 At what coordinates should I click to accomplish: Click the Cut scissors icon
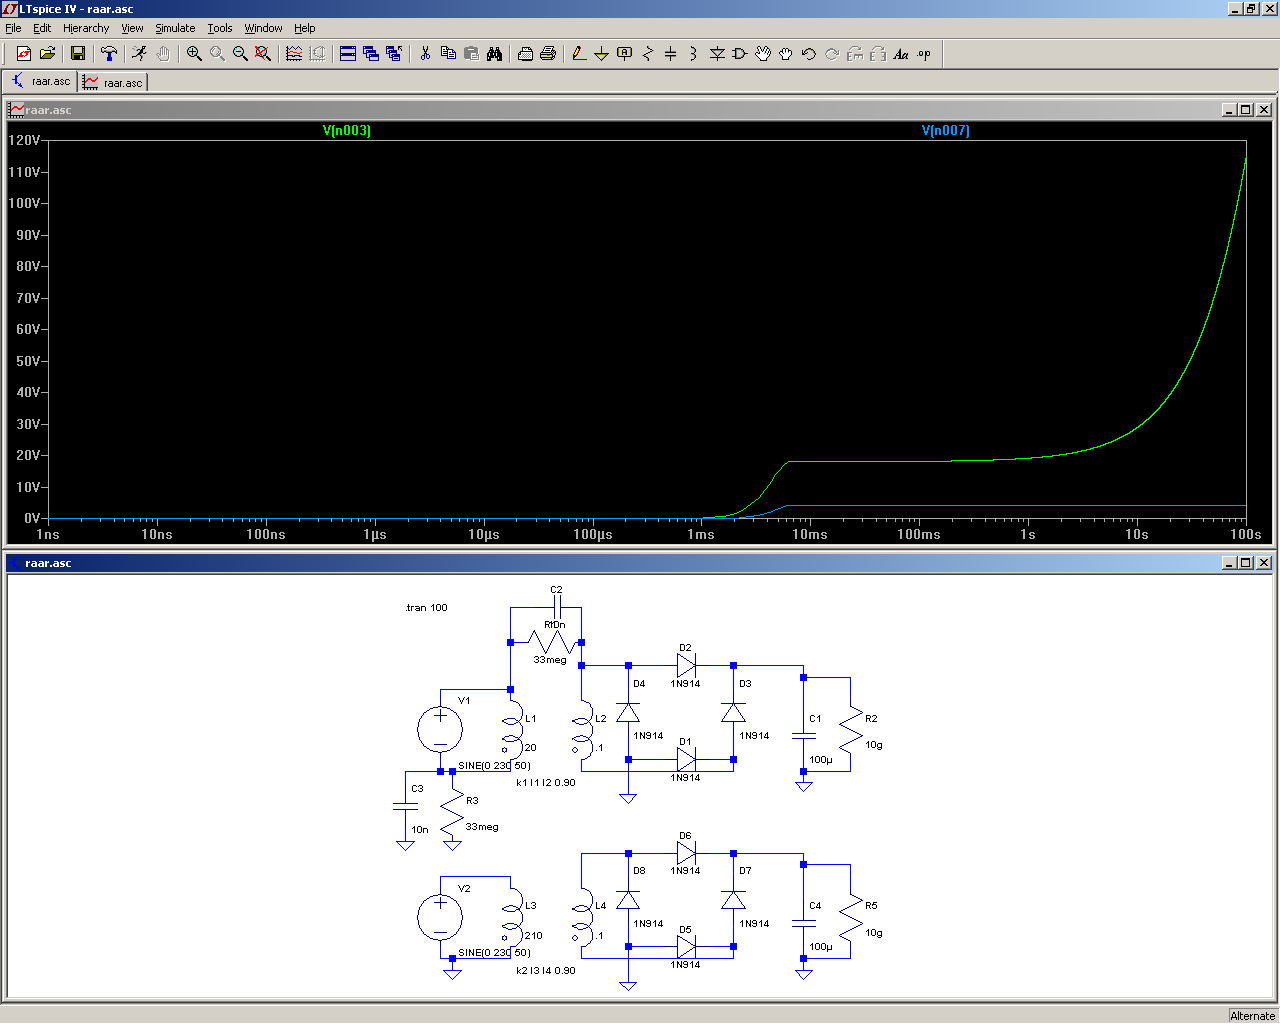click(425, 54)
